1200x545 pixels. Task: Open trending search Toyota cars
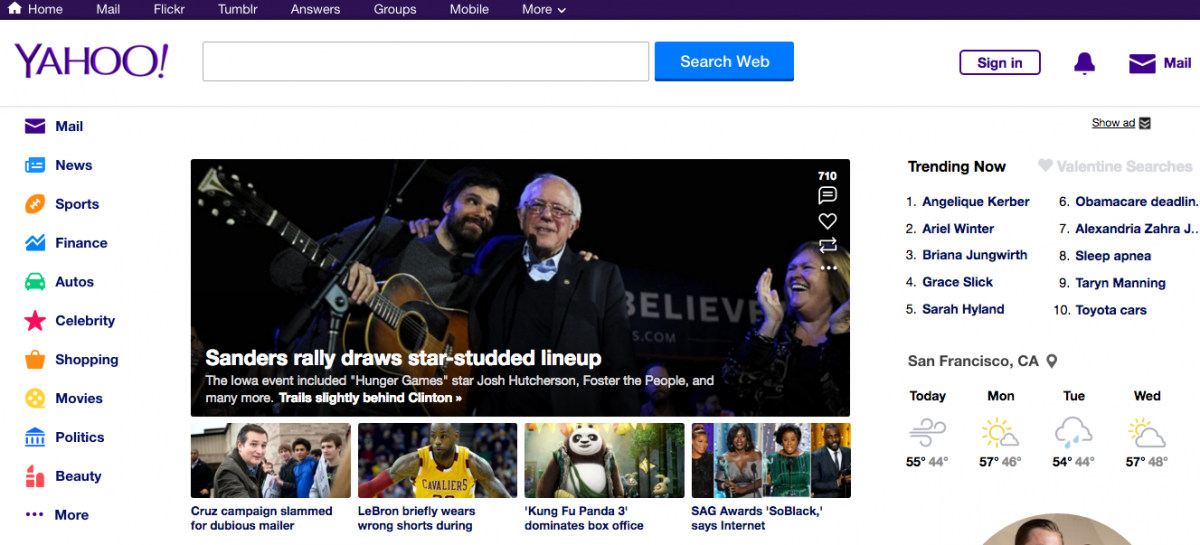point(1111,310)
